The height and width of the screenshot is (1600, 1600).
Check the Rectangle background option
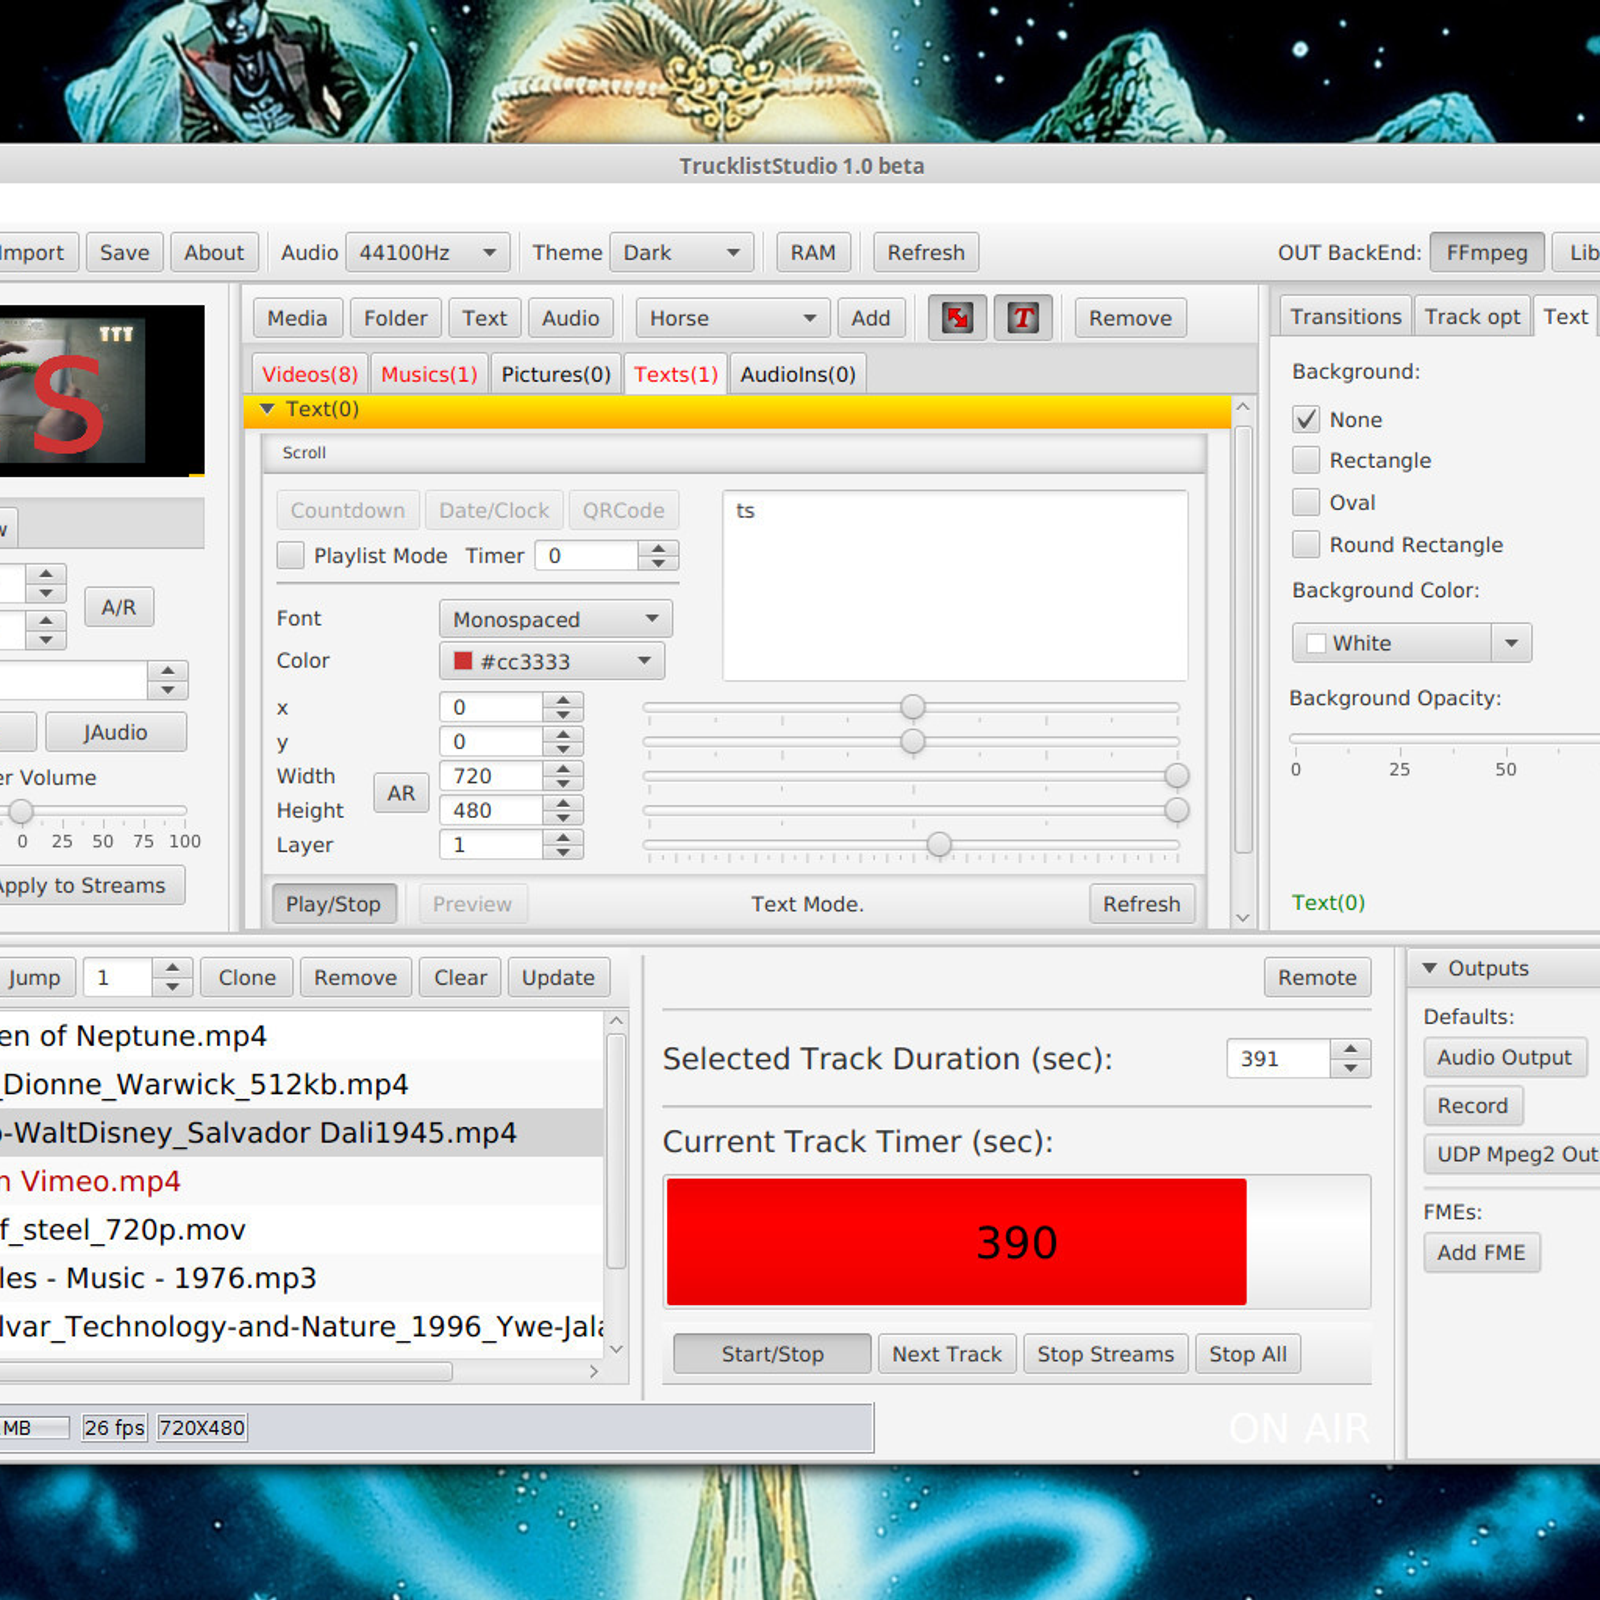(x=1306, y=460)
